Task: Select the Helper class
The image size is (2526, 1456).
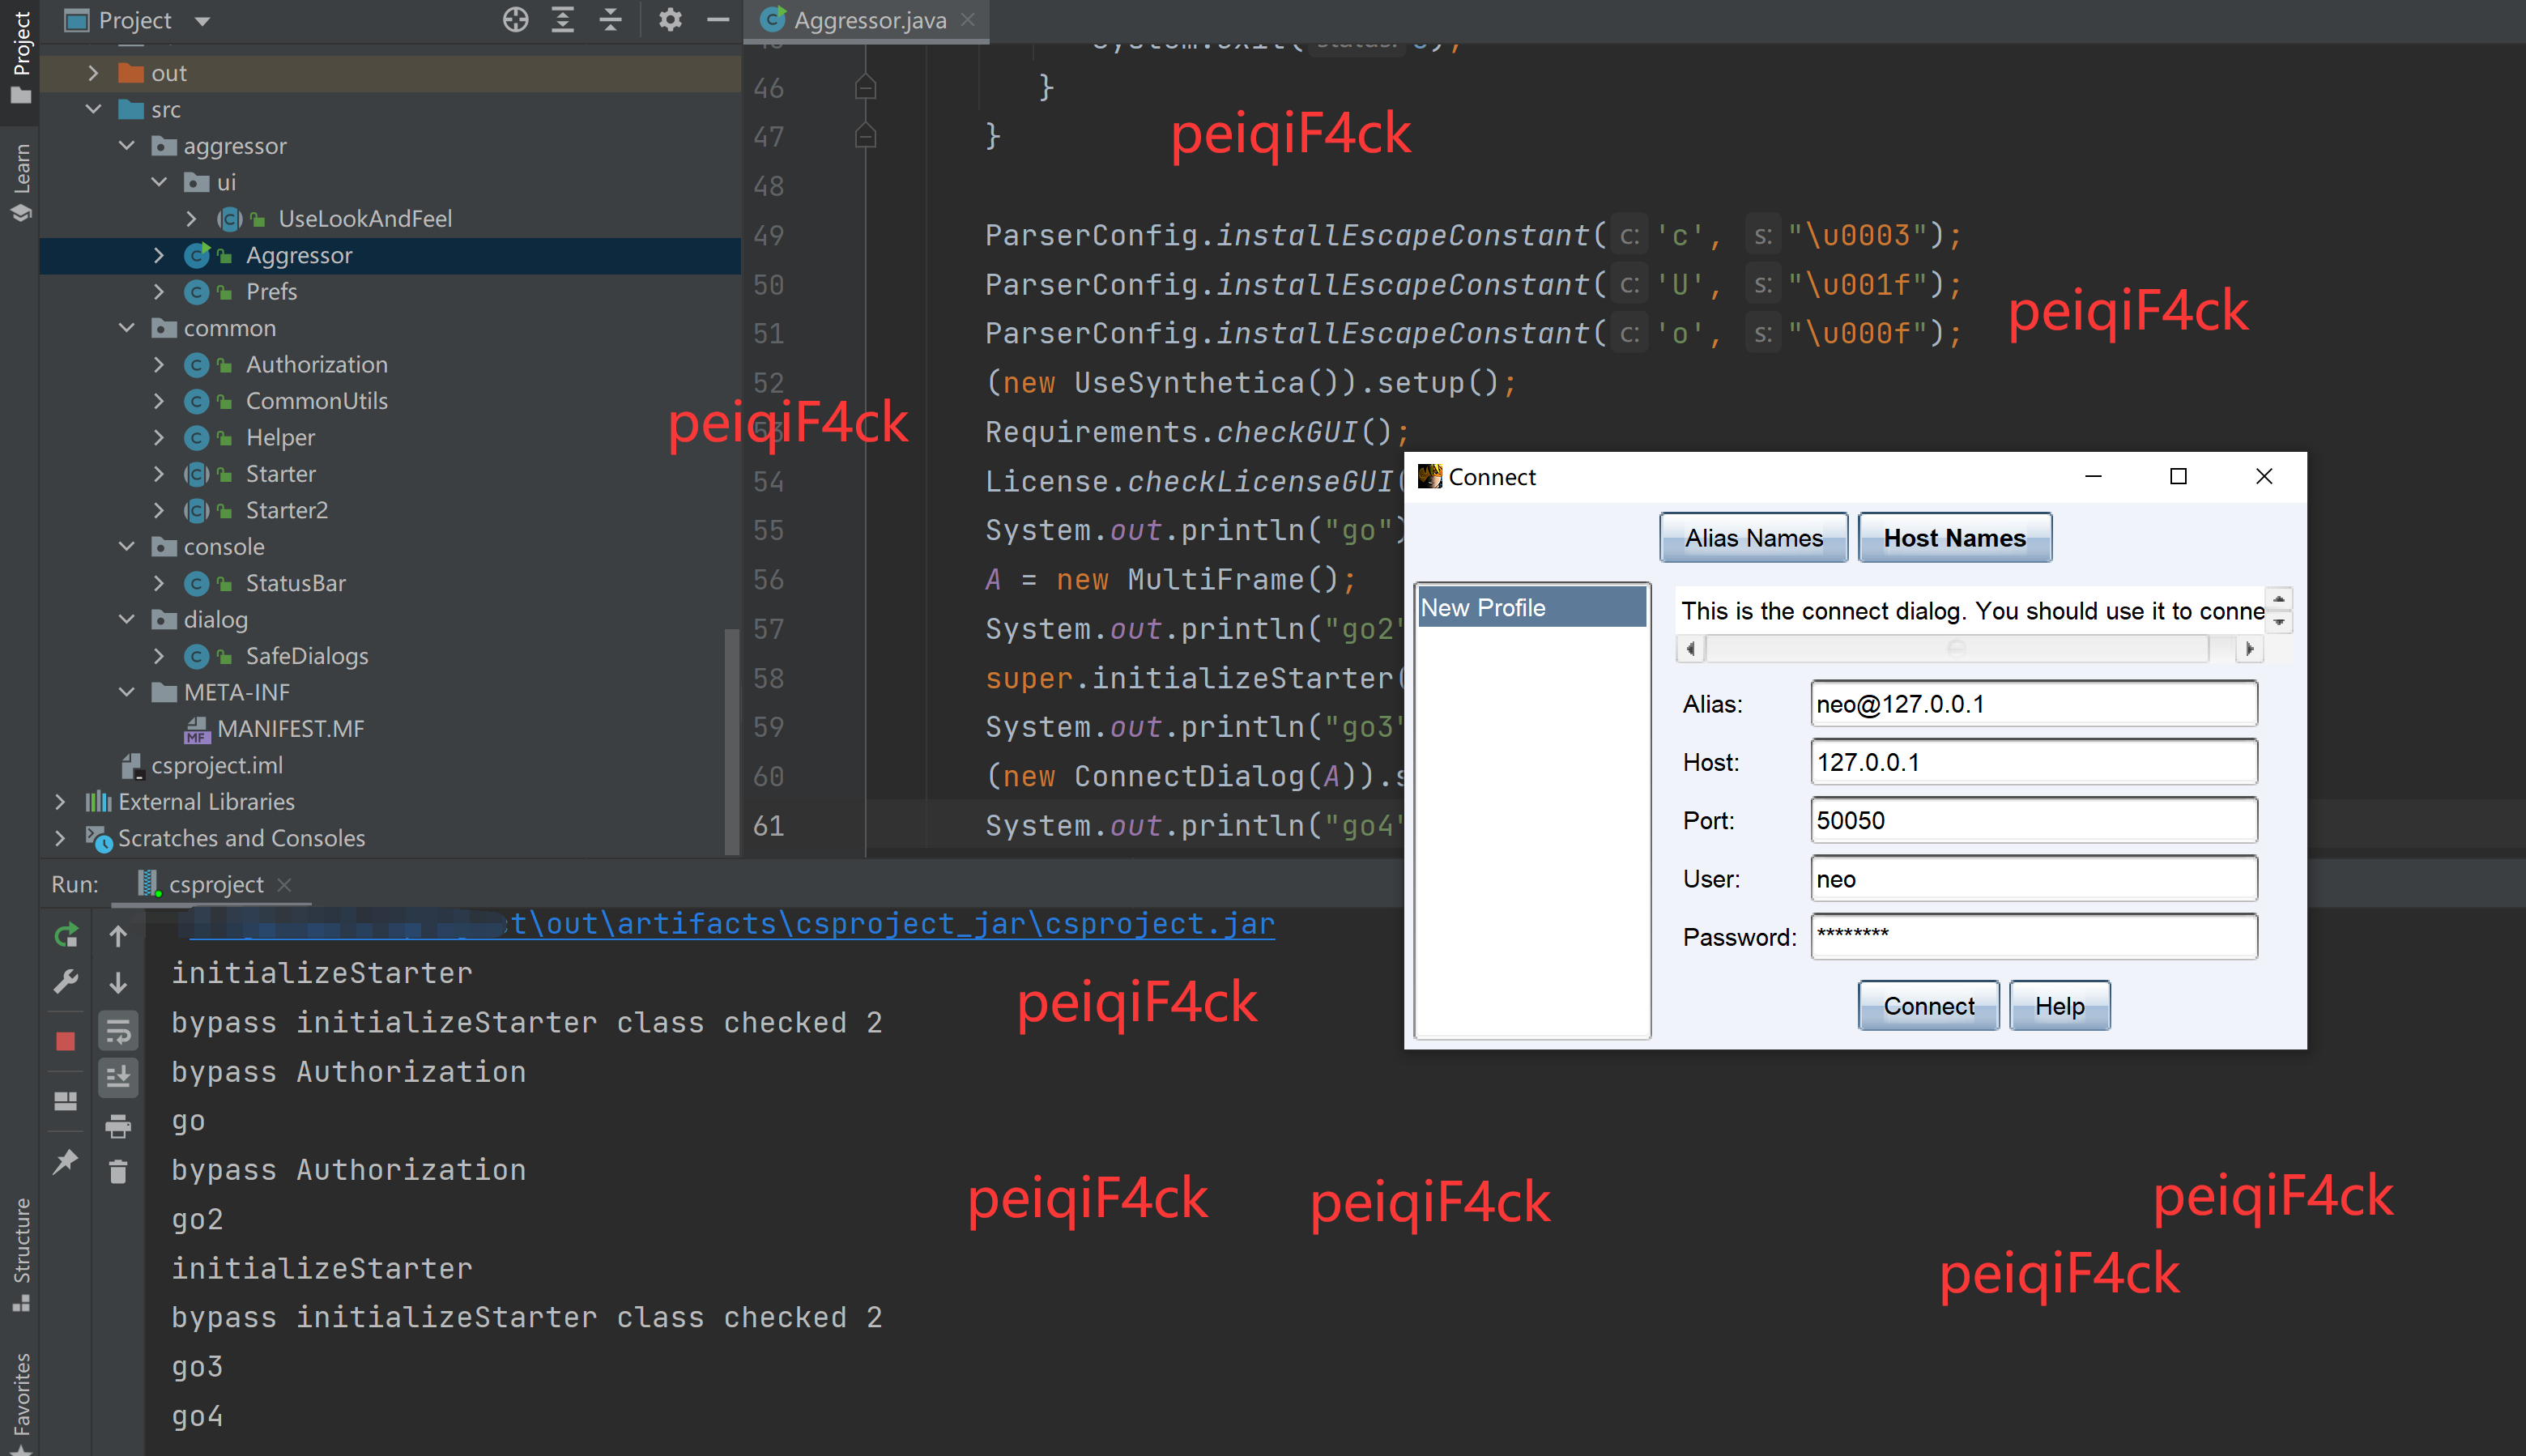Action: [280, 437]
